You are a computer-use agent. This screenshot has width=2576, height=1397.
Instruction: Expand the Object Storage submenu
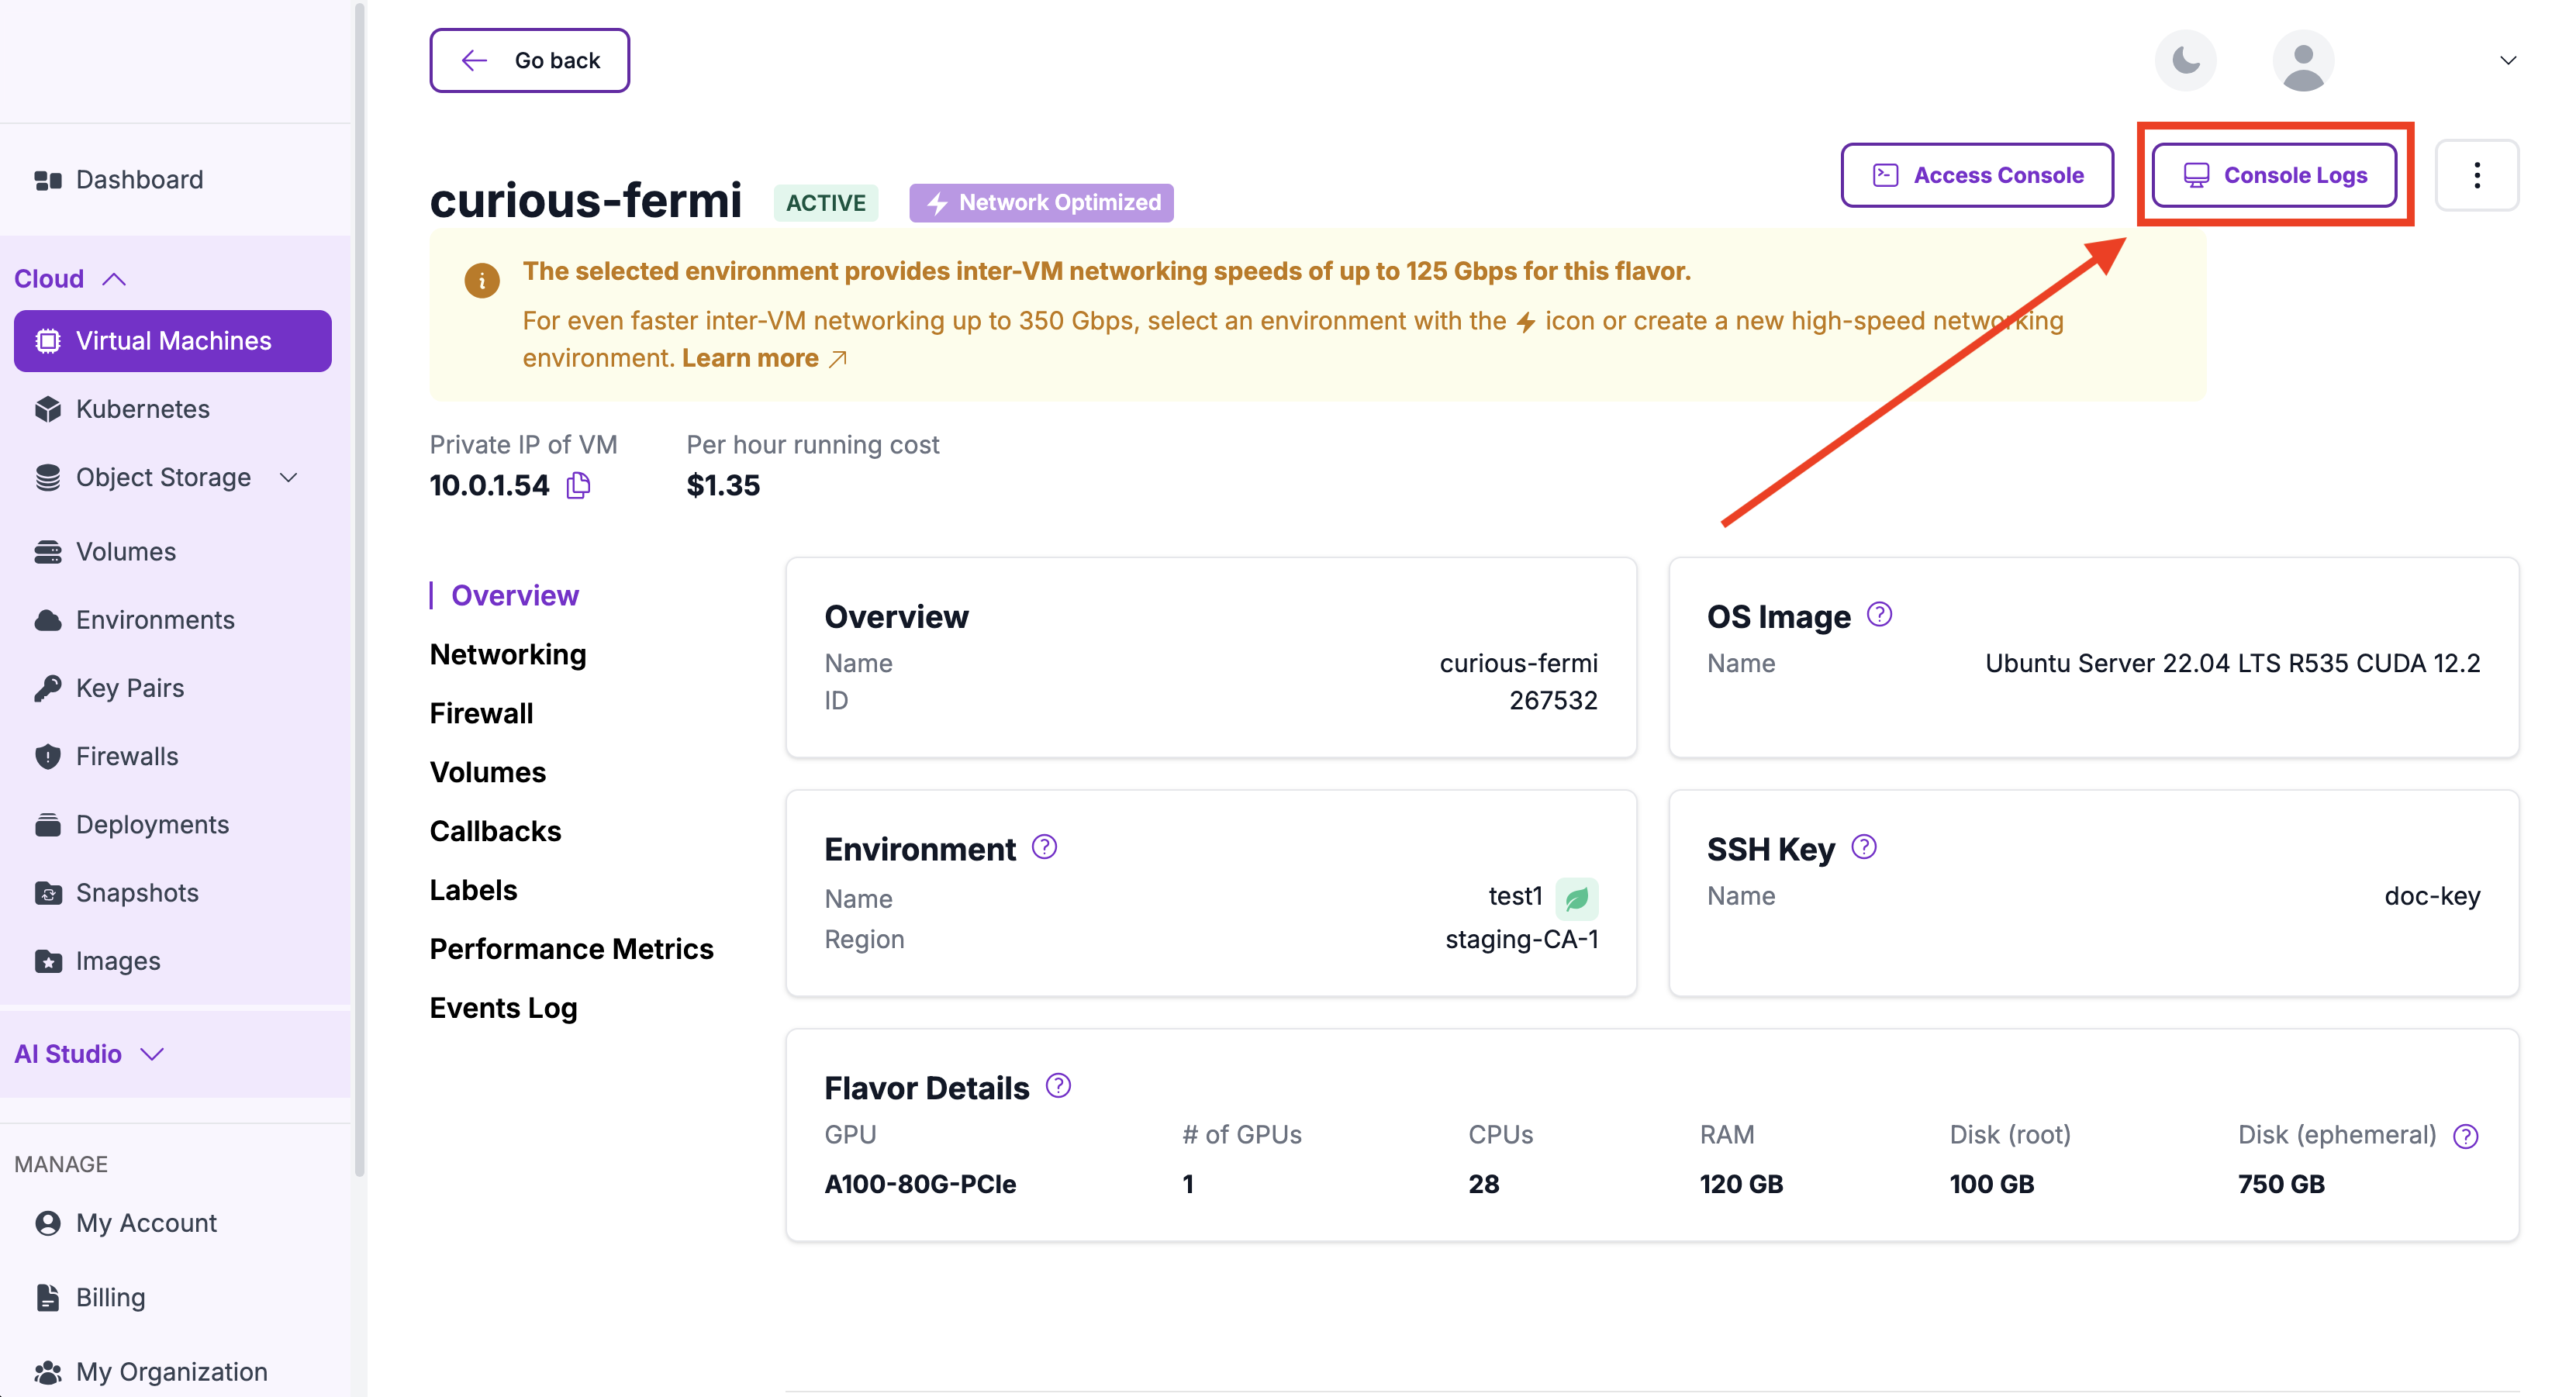pyautogui.click(x=289, y=478)
